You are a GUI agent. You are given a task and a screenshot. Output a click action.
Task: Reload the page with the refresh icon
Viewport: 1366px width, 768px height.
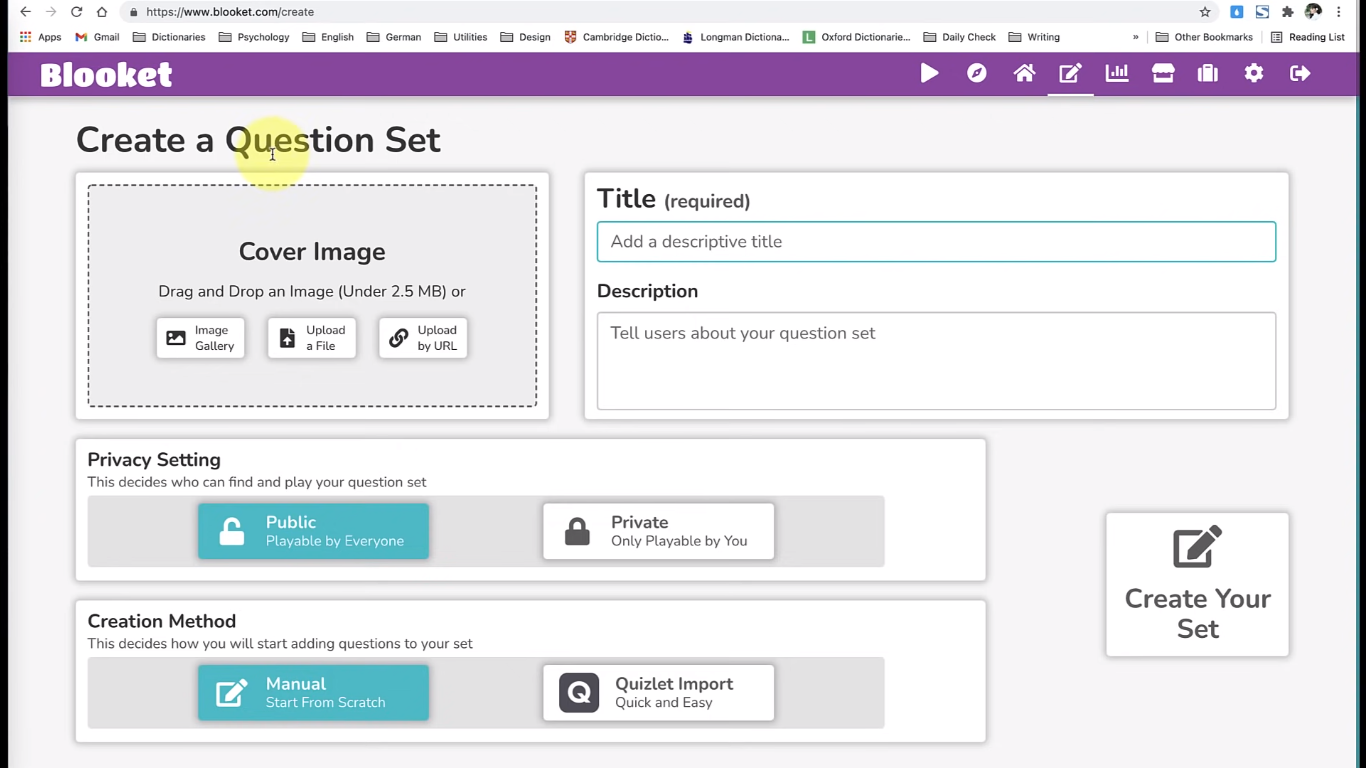[x=76, y=12]
